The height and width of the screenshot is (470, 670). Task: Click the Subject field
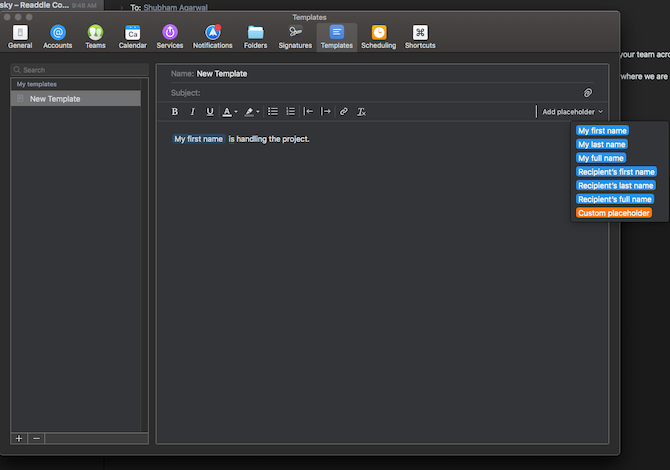(376, 93)
